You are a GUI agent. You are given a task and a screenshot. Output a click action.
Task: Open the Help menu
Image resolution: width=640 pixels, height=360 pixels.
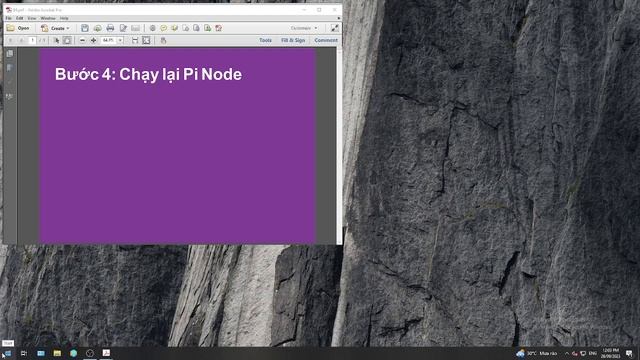pos(64,18)
